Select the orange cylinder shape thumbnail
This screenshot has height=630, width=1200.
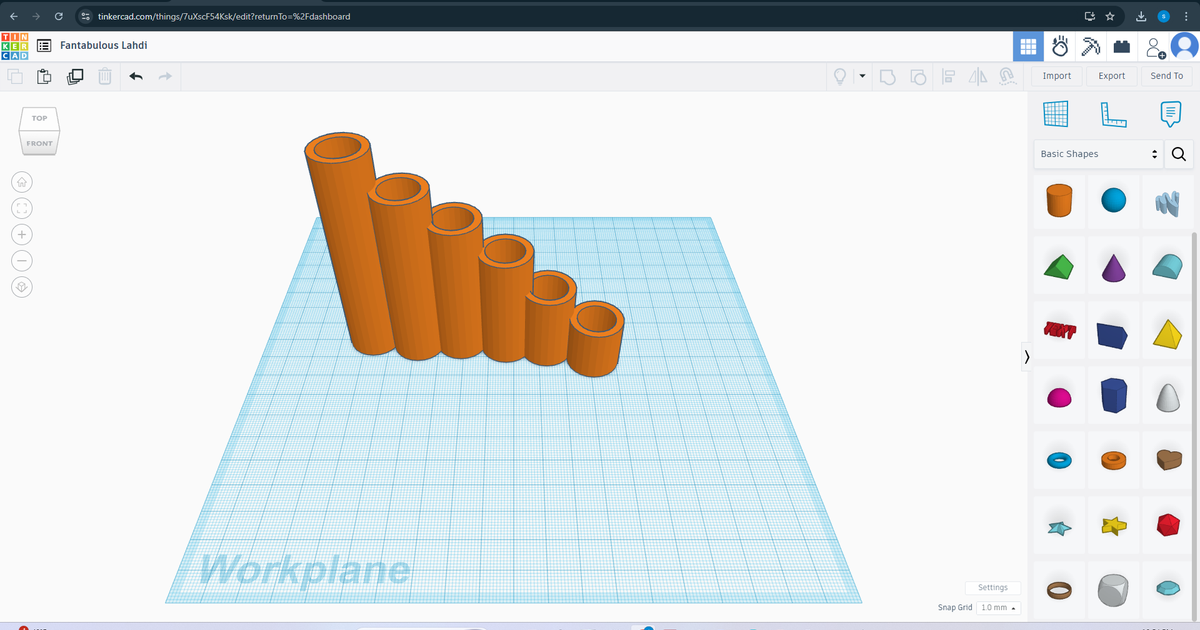[1058, 200]
